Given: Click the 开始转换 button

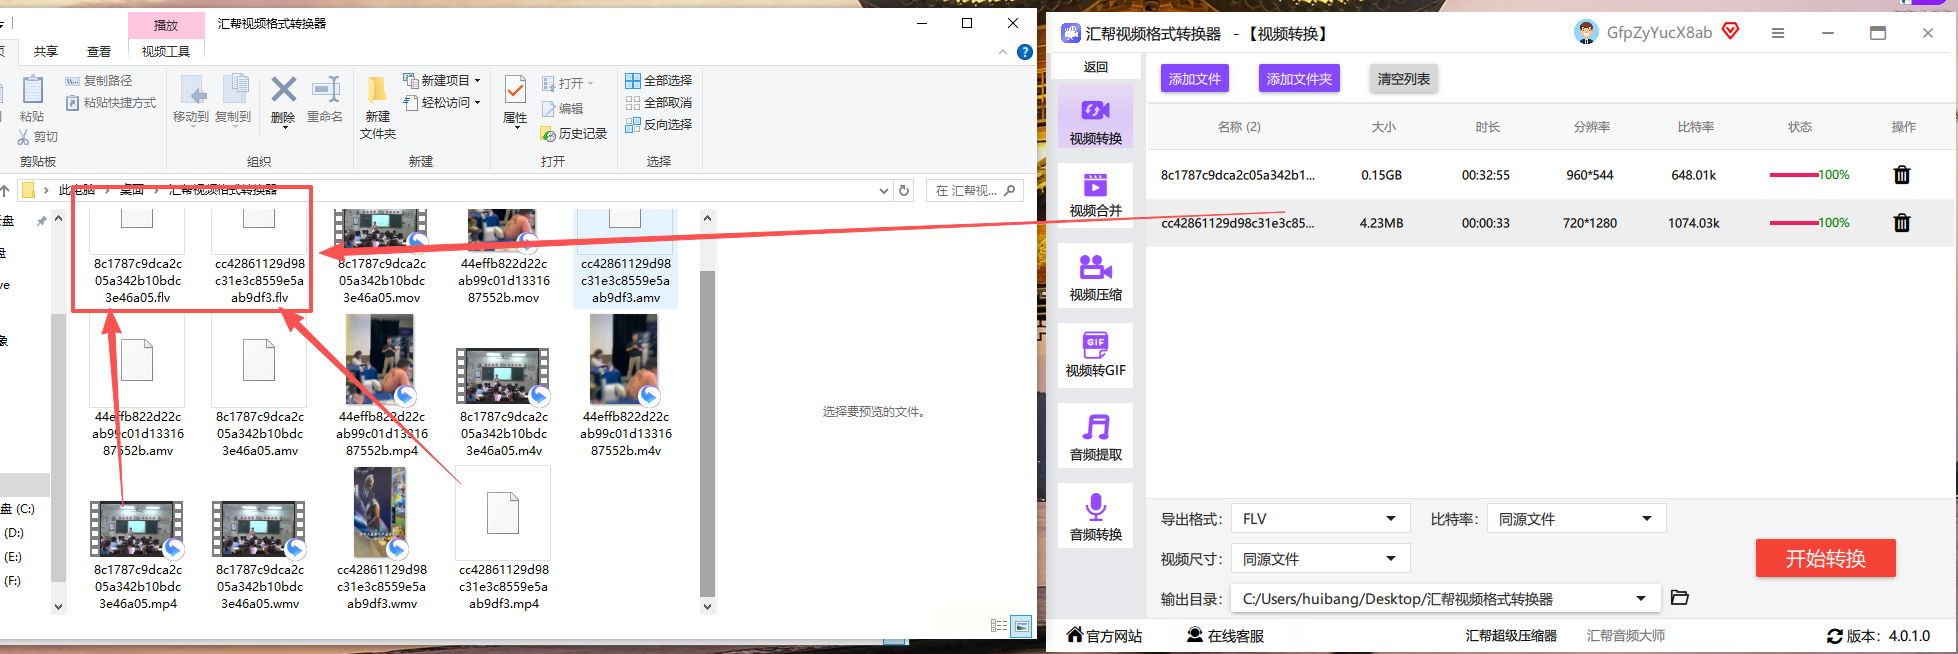Looking at the screenshot, I should (1825, 558).
